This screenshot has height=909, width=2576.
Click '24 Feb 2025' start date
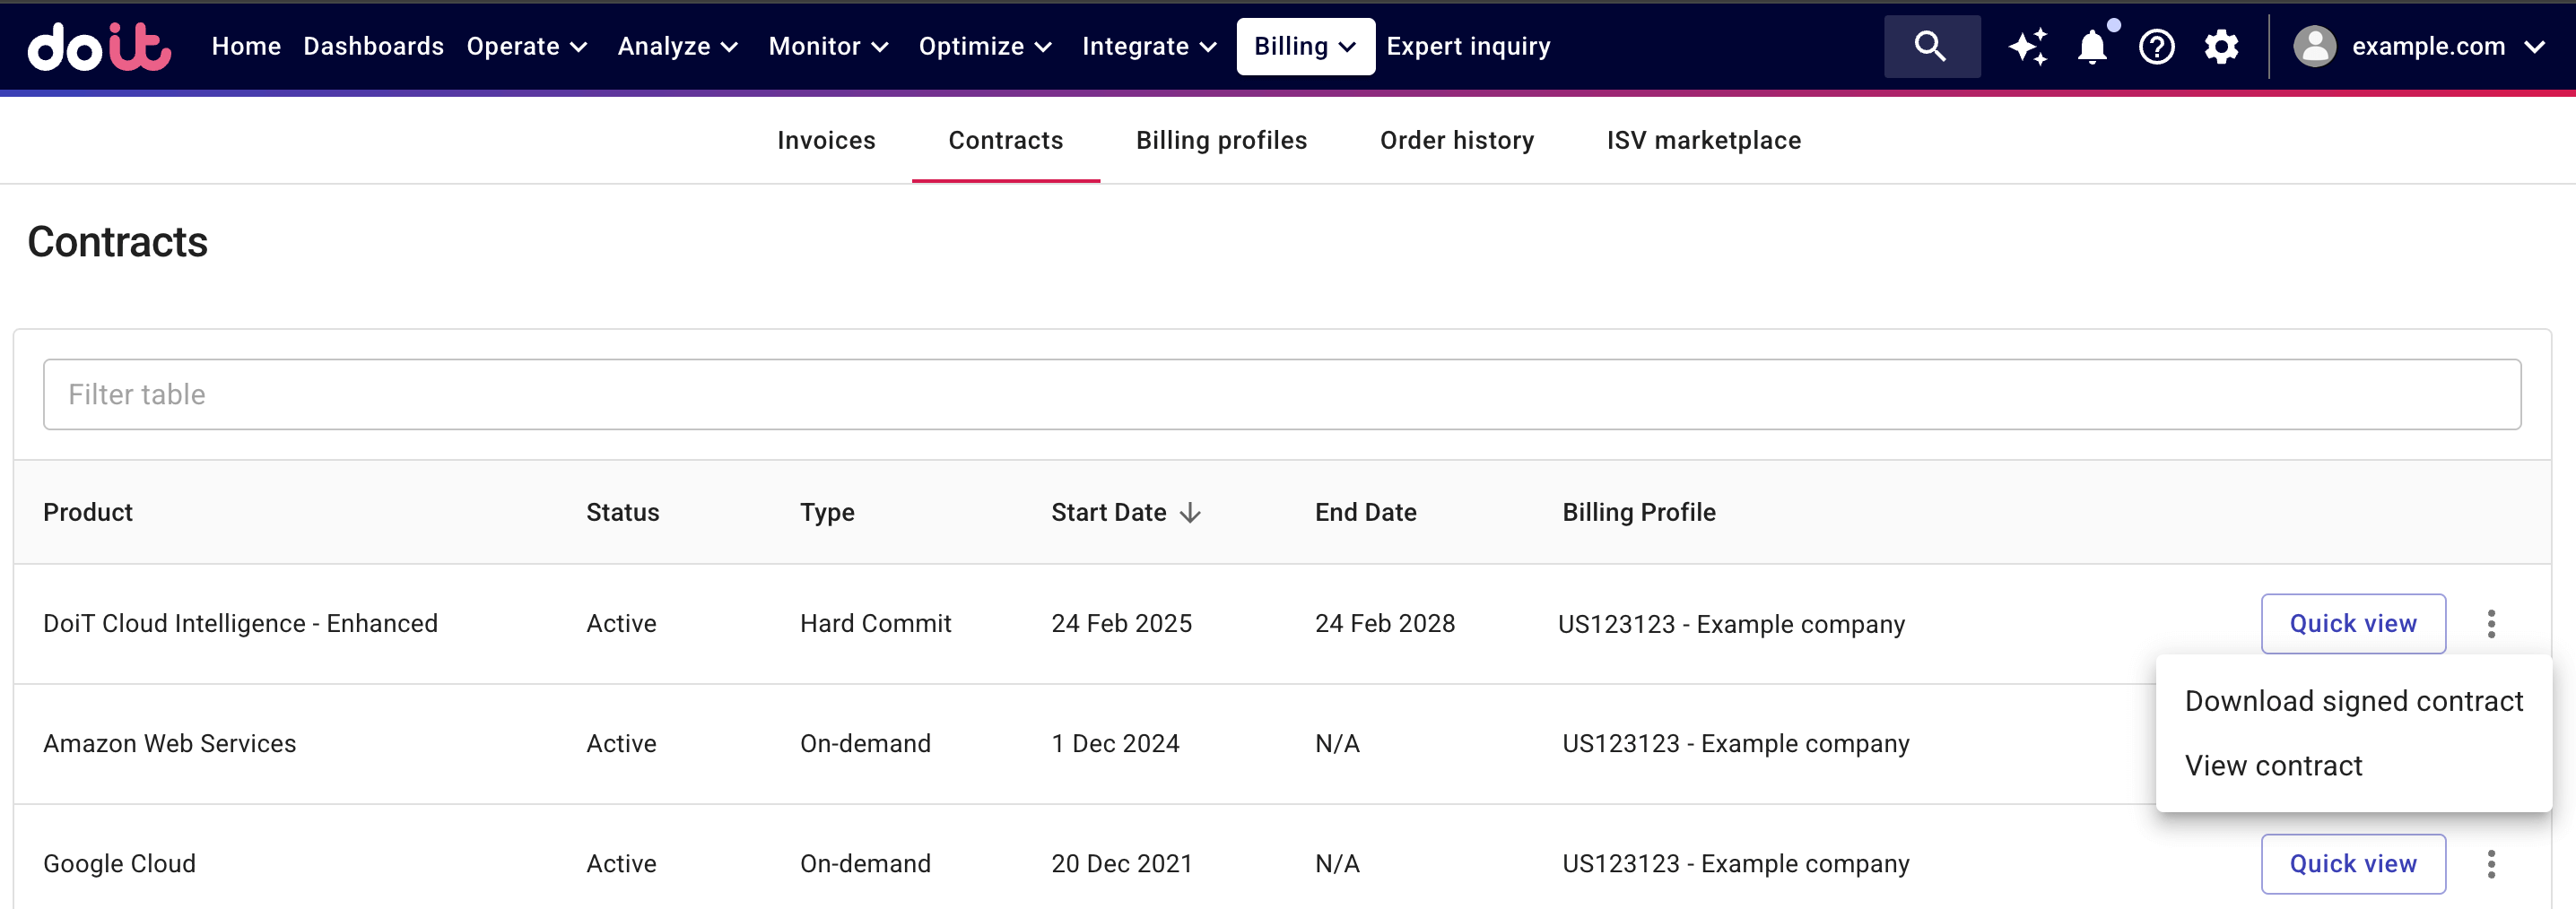pyautogui.click(x=1121, y=623)
